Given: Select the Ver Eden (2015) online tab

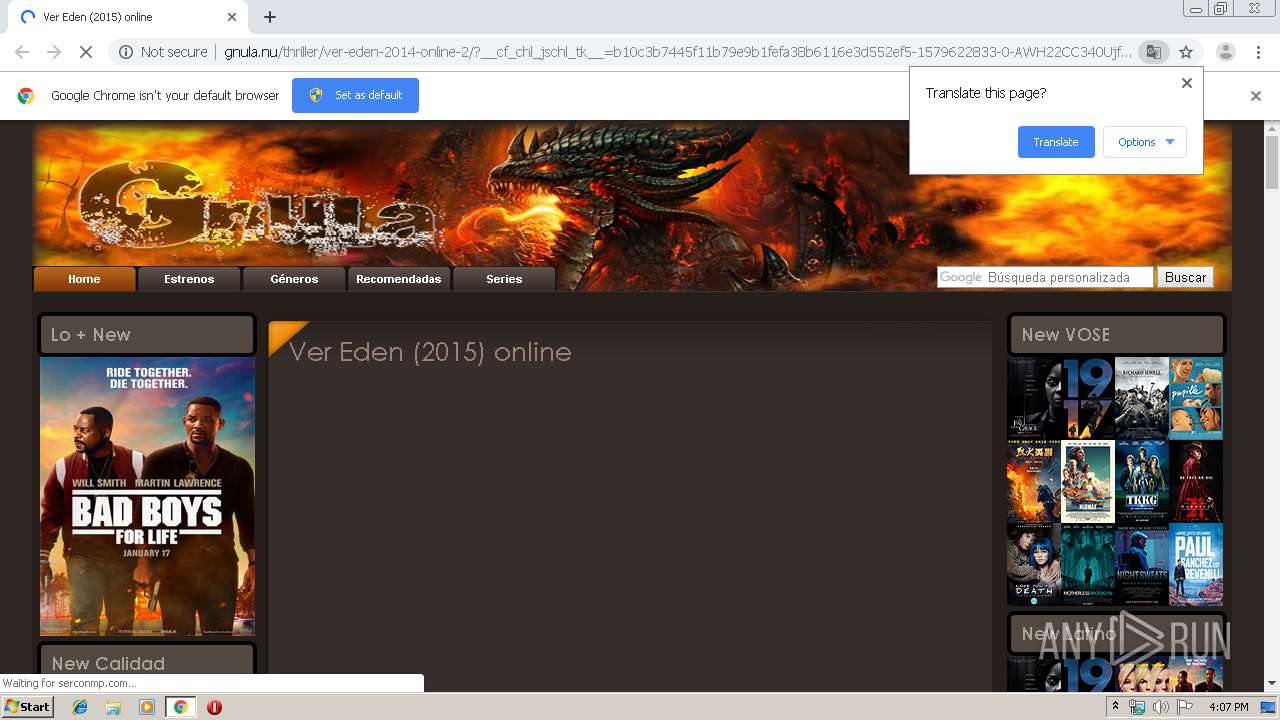Looking at the screenshot, I should pyautogui.click(x=126, y=17).
